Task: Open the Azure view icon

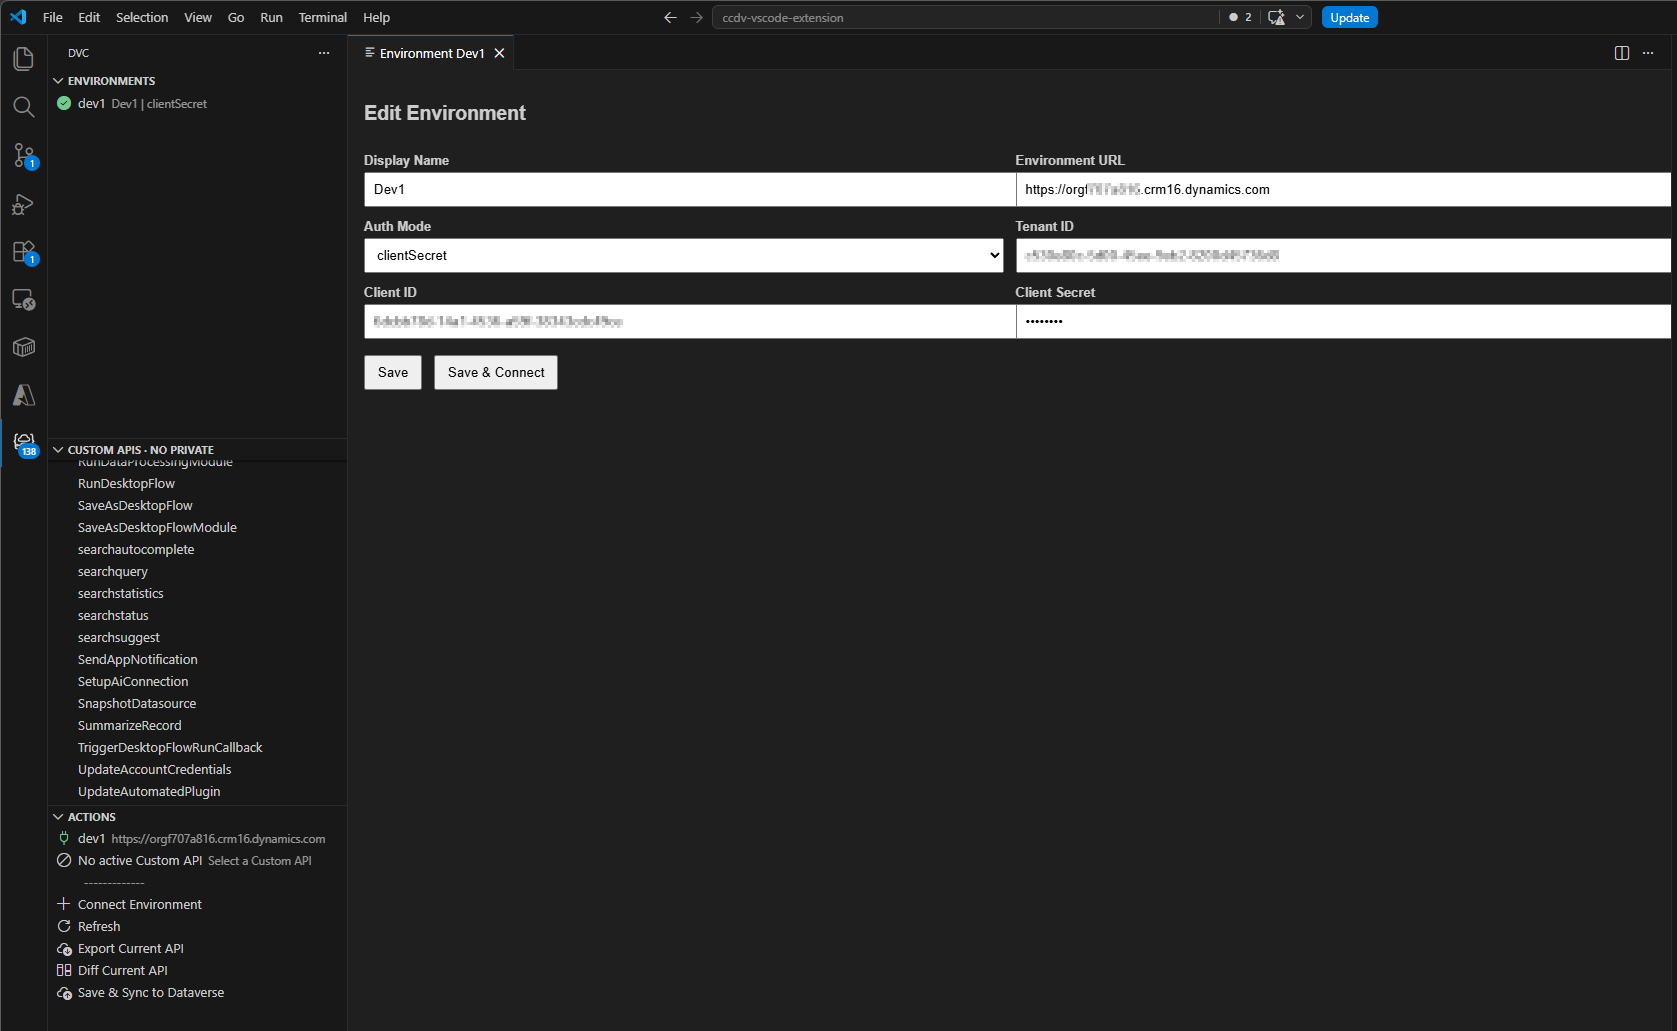Action: [x=24, y=395]
